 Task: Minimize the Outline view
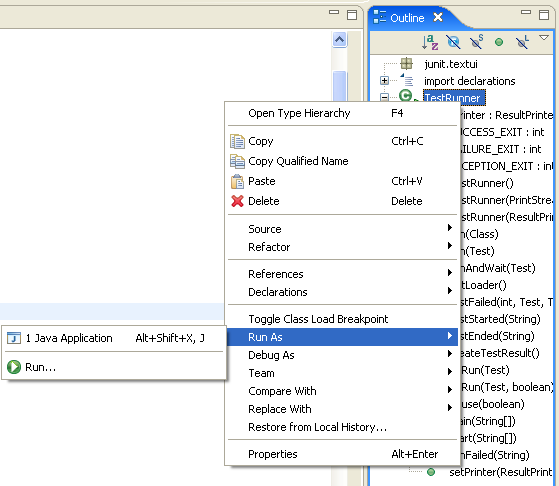pos(525,12)
